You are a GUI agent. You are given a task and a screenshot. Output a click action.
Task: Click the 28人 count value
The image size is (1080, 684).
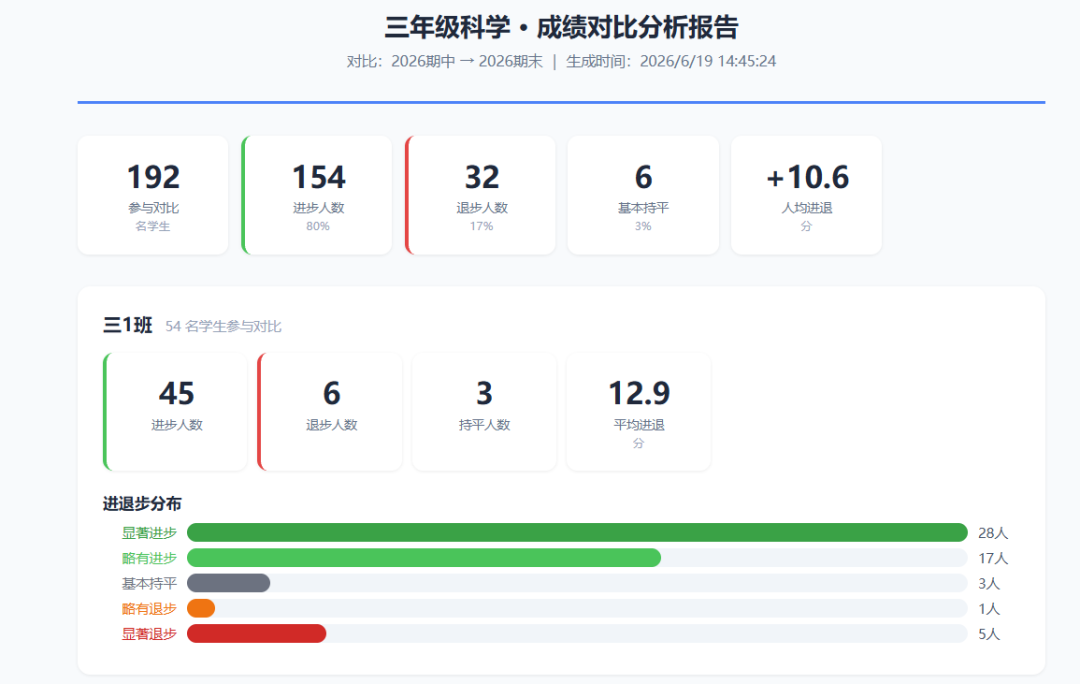[x=993, y=533]
